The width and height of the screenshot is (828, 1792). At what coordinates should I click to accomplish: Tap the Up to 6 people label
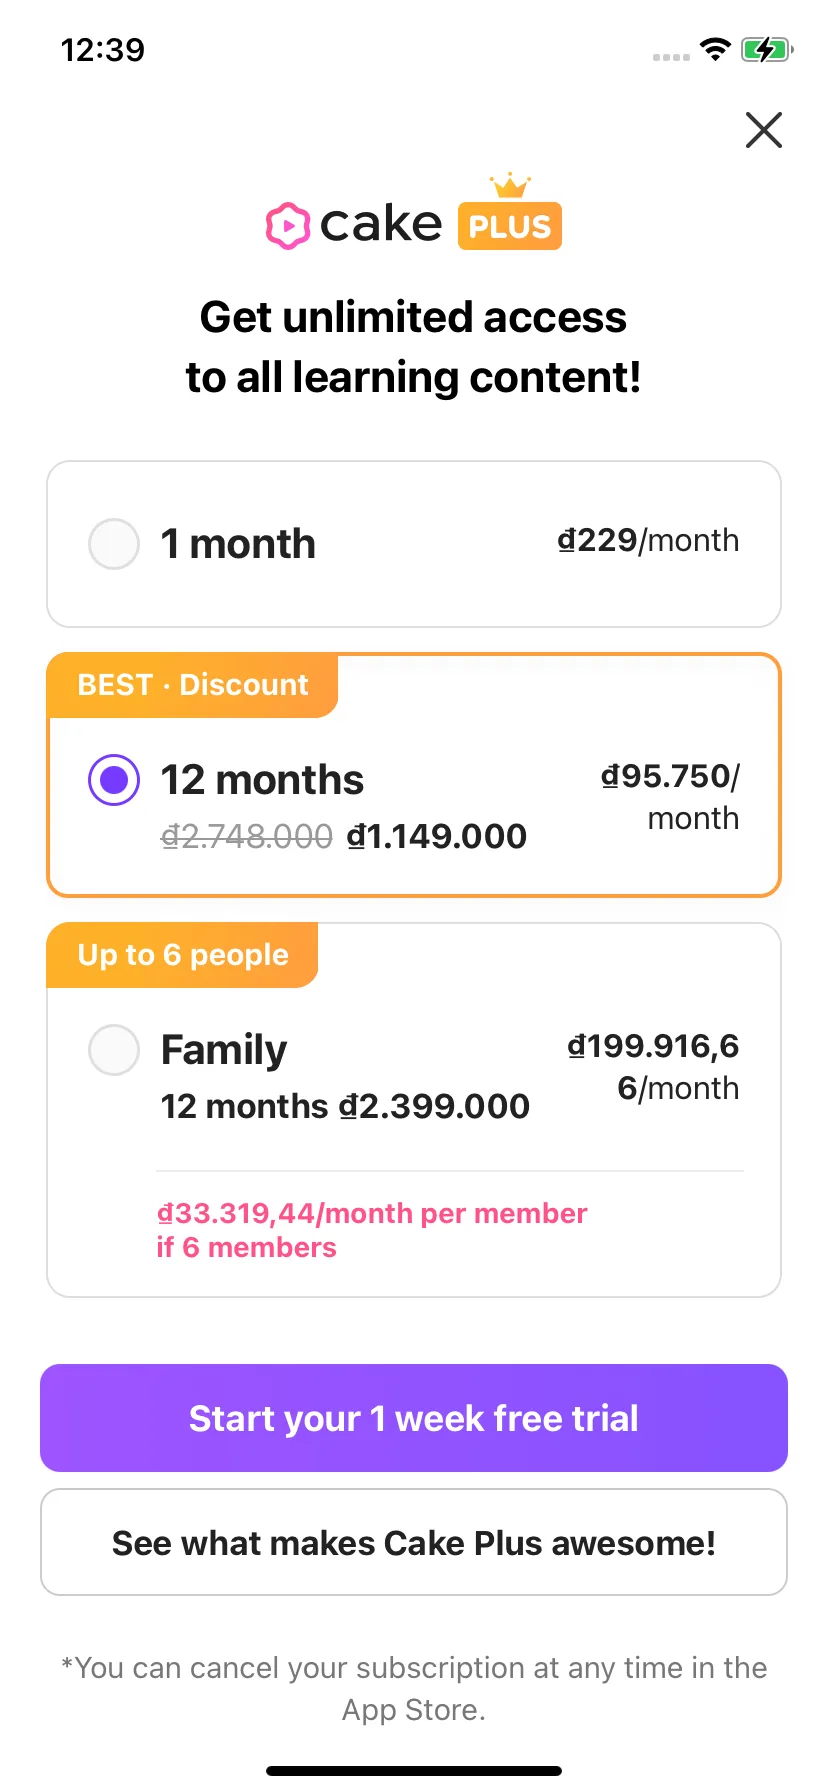point(183,955)
